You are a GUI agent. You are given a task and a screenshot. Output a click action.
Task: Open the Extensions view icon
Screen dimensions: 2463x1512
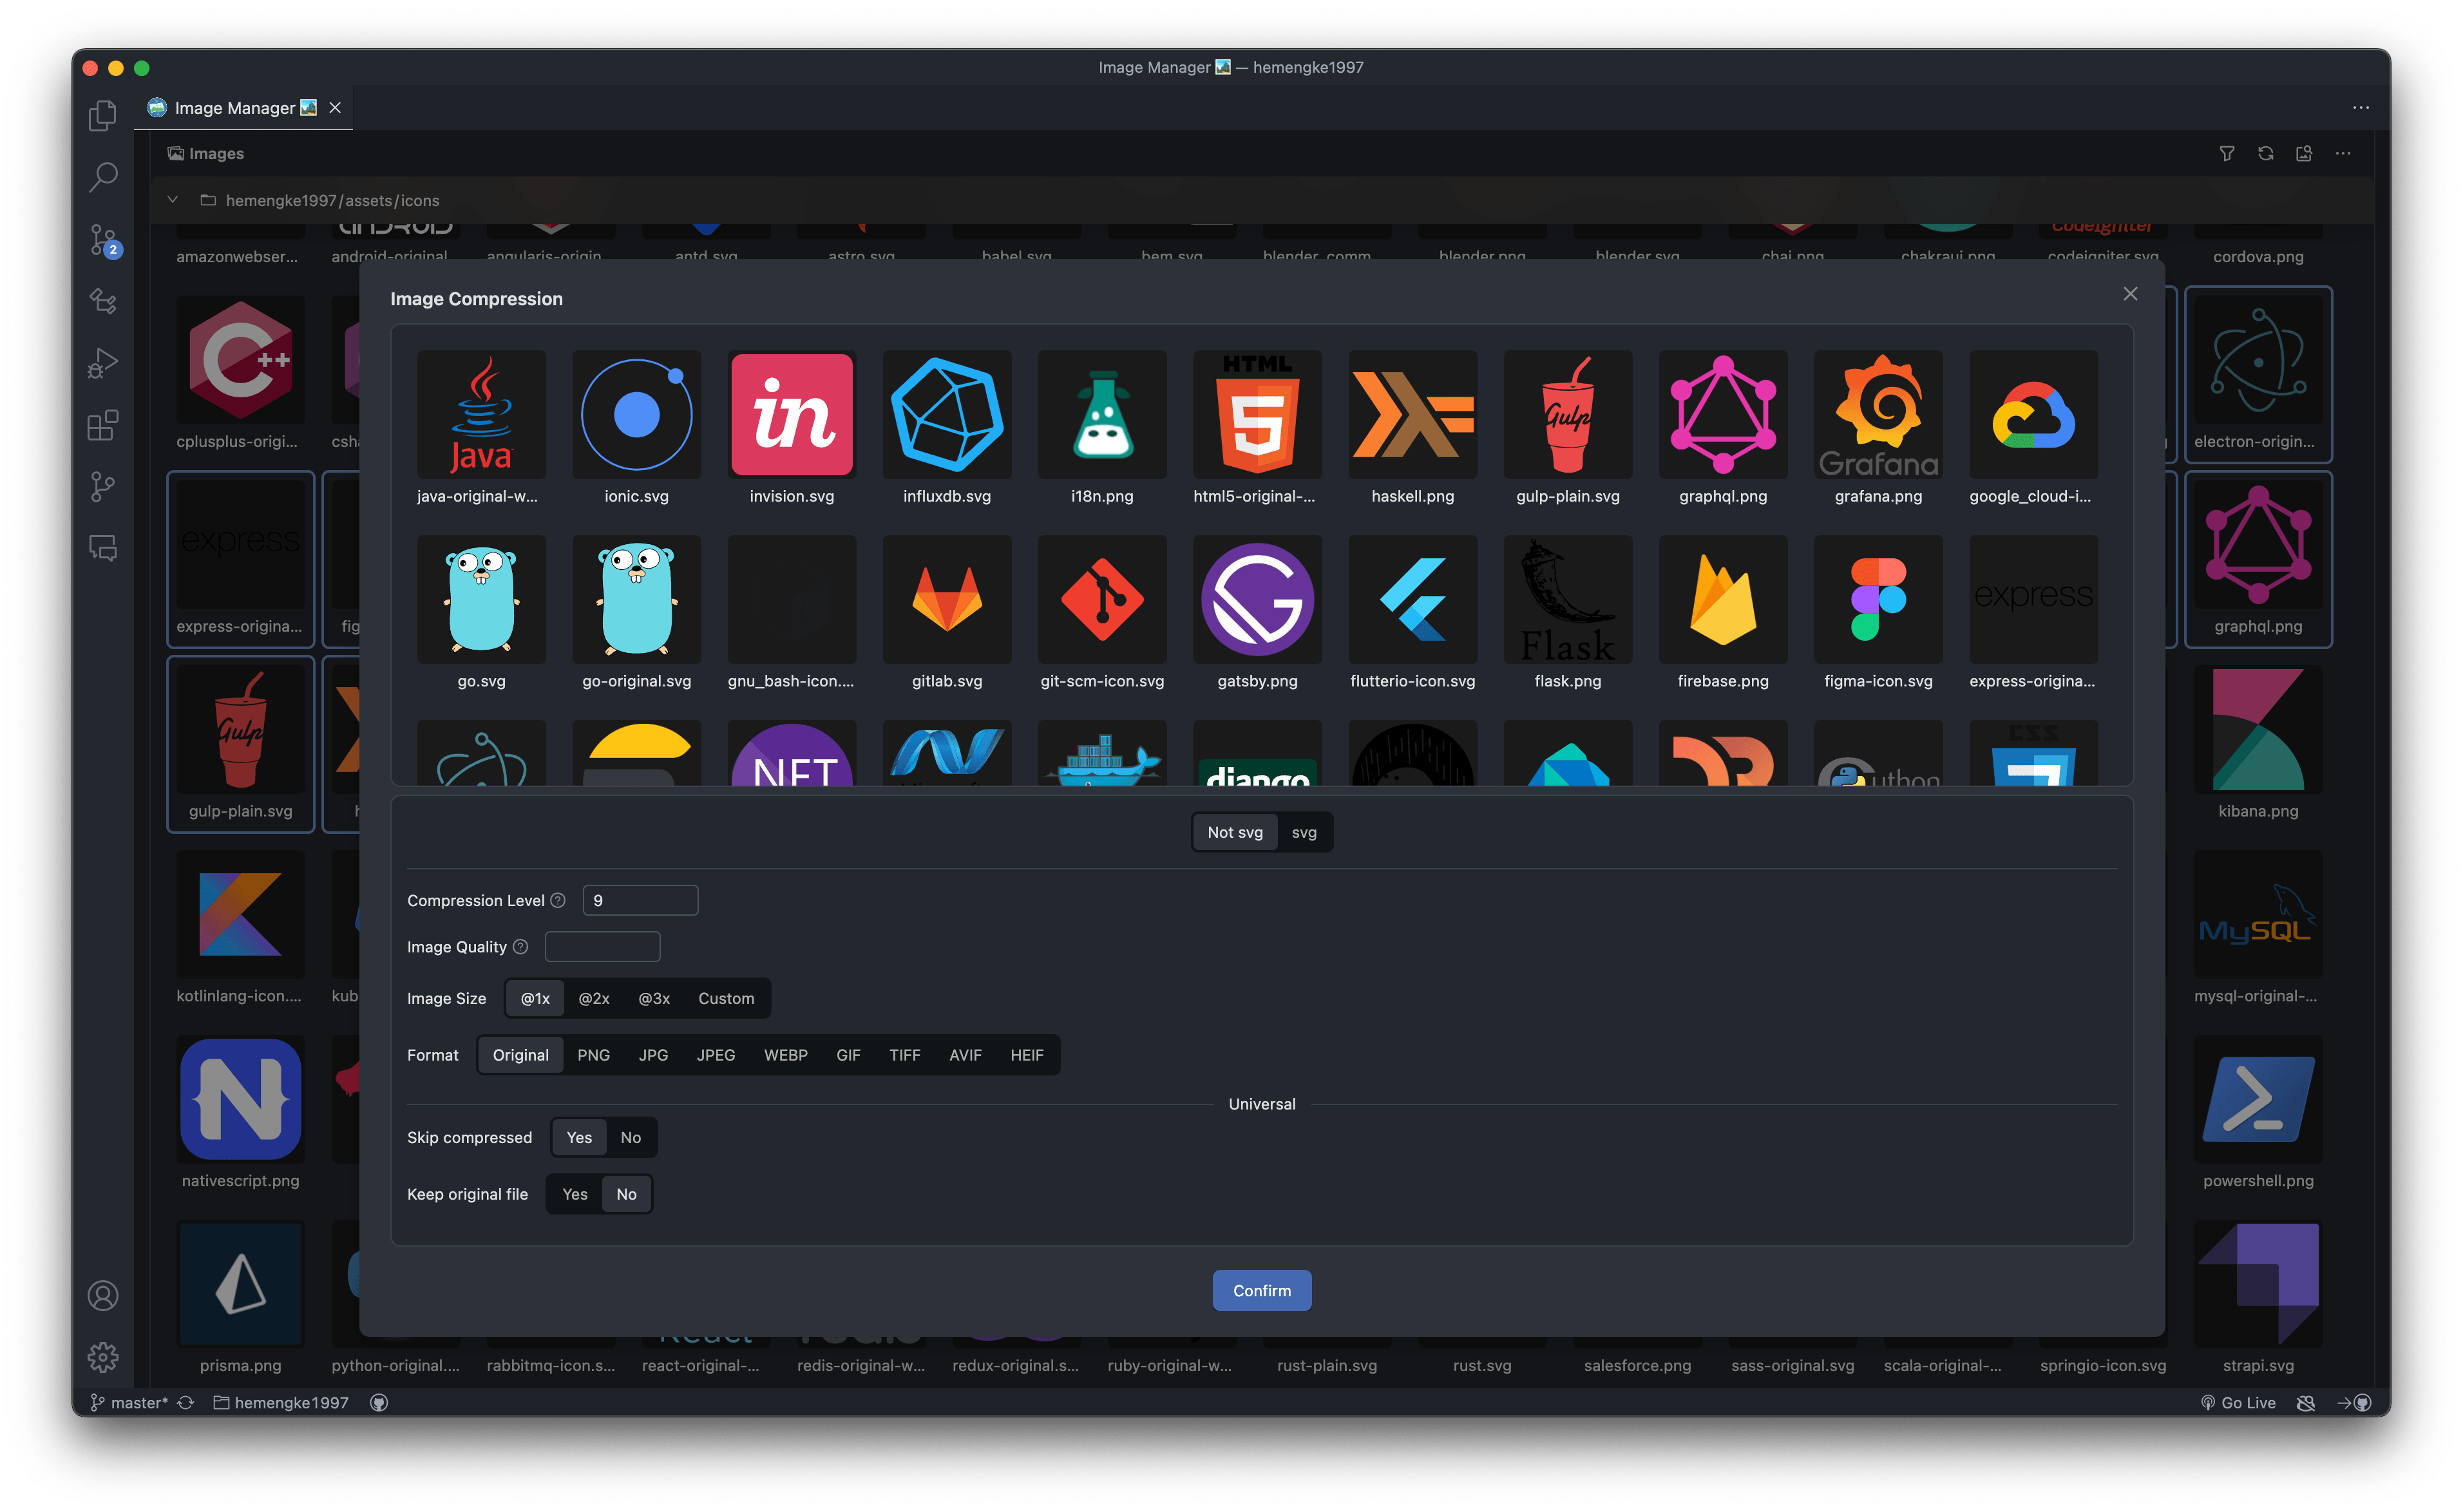pos(102,425)
